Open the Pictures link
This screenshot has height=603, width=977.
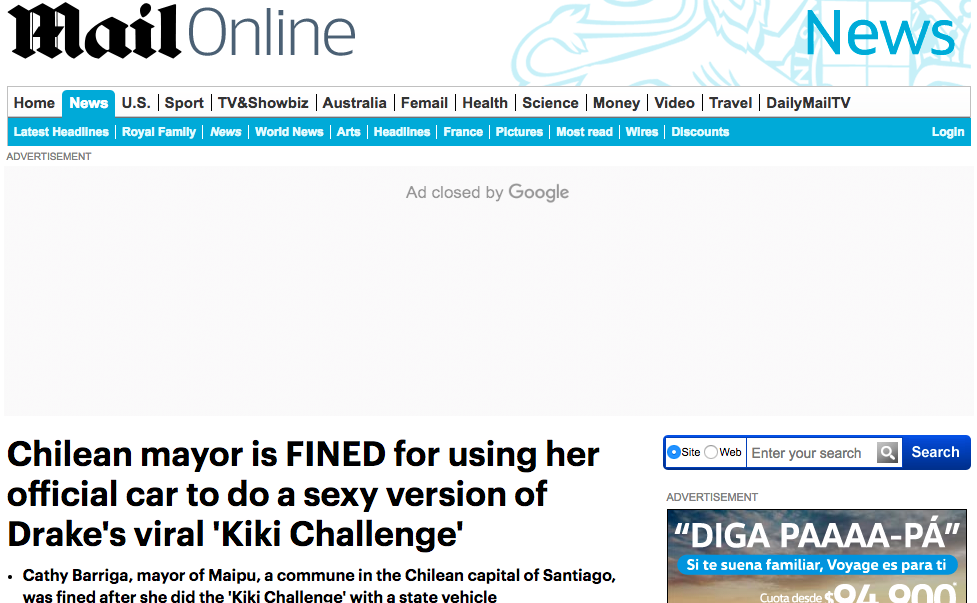(519, 132)
